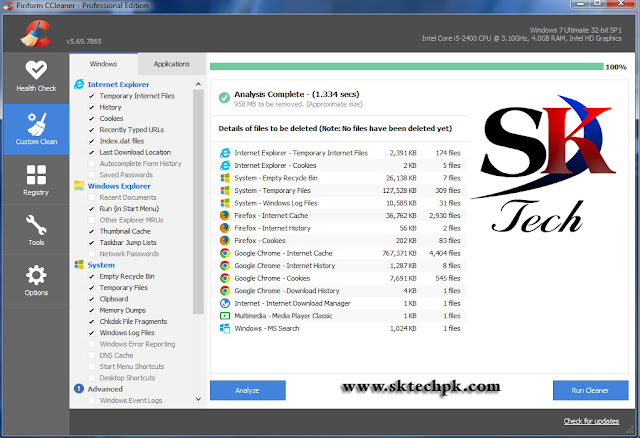Screen dimensions: 640x438
Task: Click the MS Search result icon
Action: click(x=225, y=328)
